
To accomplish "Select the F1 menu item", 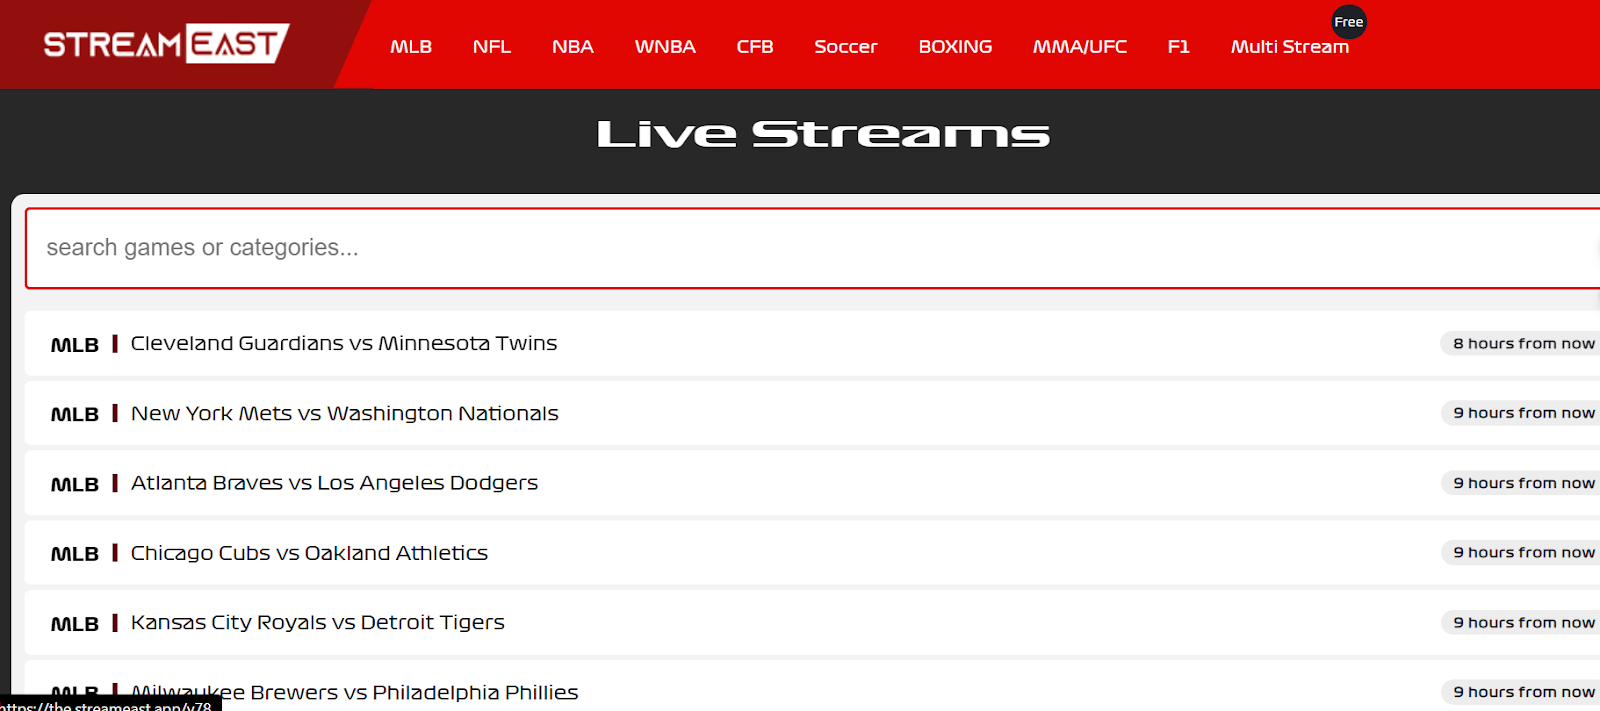I will pos(1179,47).
